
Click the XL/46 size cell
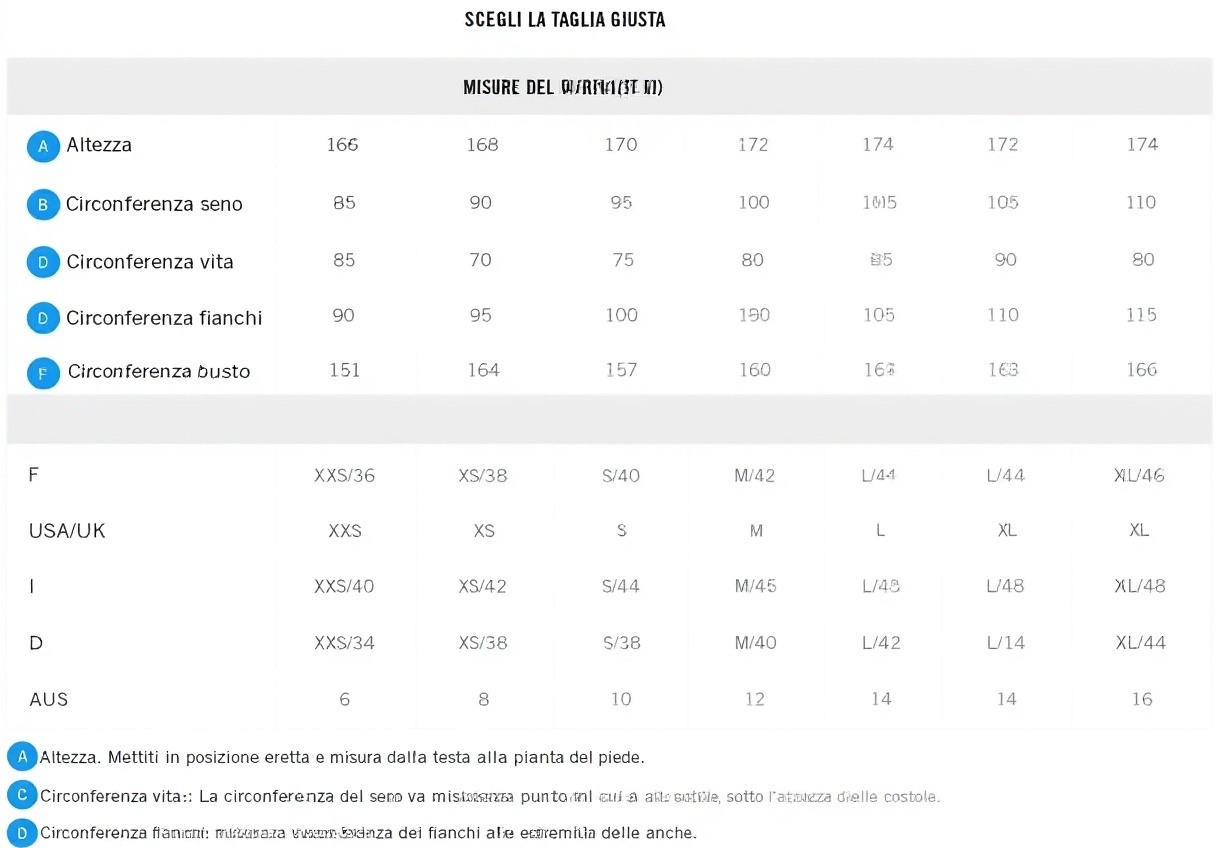[1140, 476]
